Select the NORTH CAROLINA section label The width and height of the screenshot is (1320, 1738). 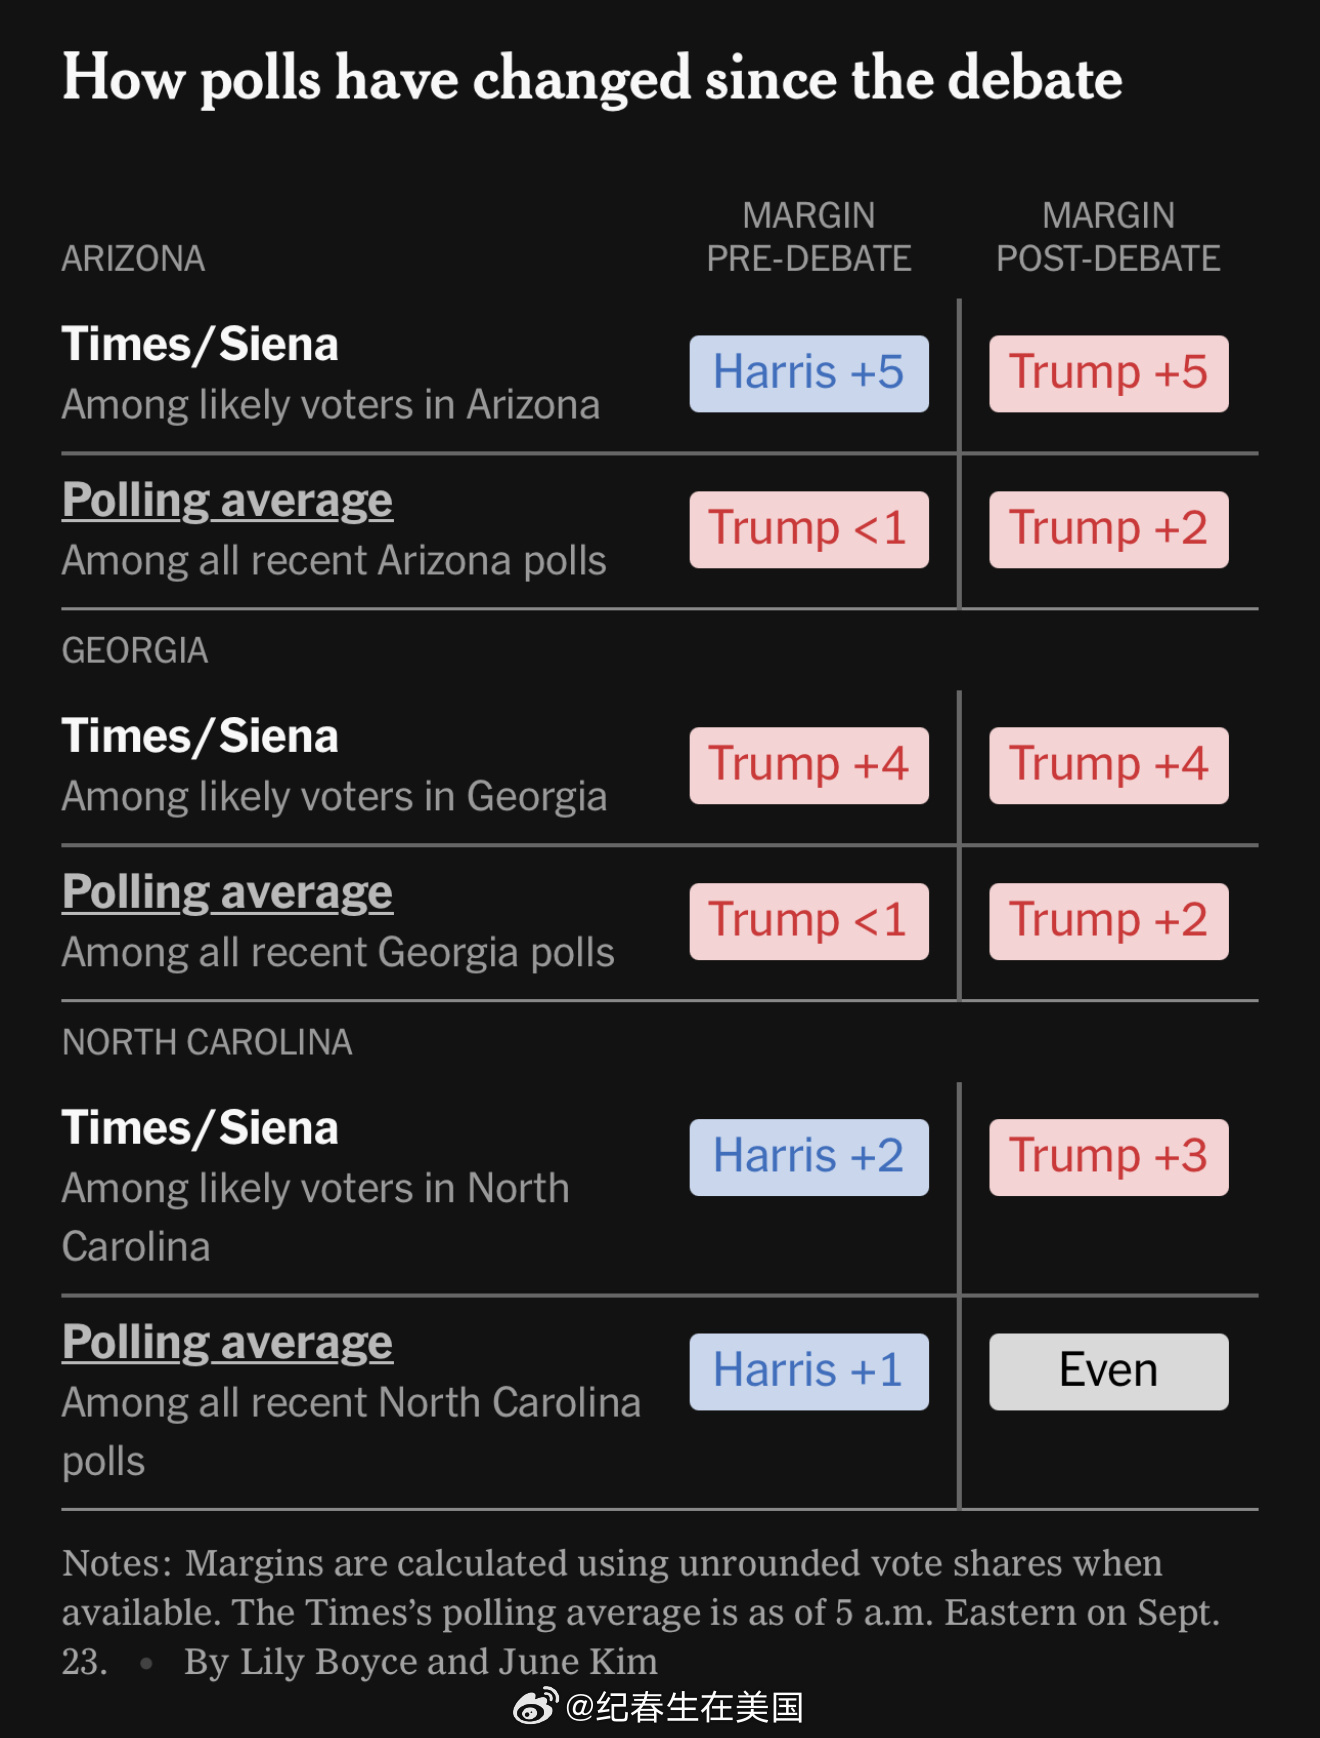(207, 1043)
